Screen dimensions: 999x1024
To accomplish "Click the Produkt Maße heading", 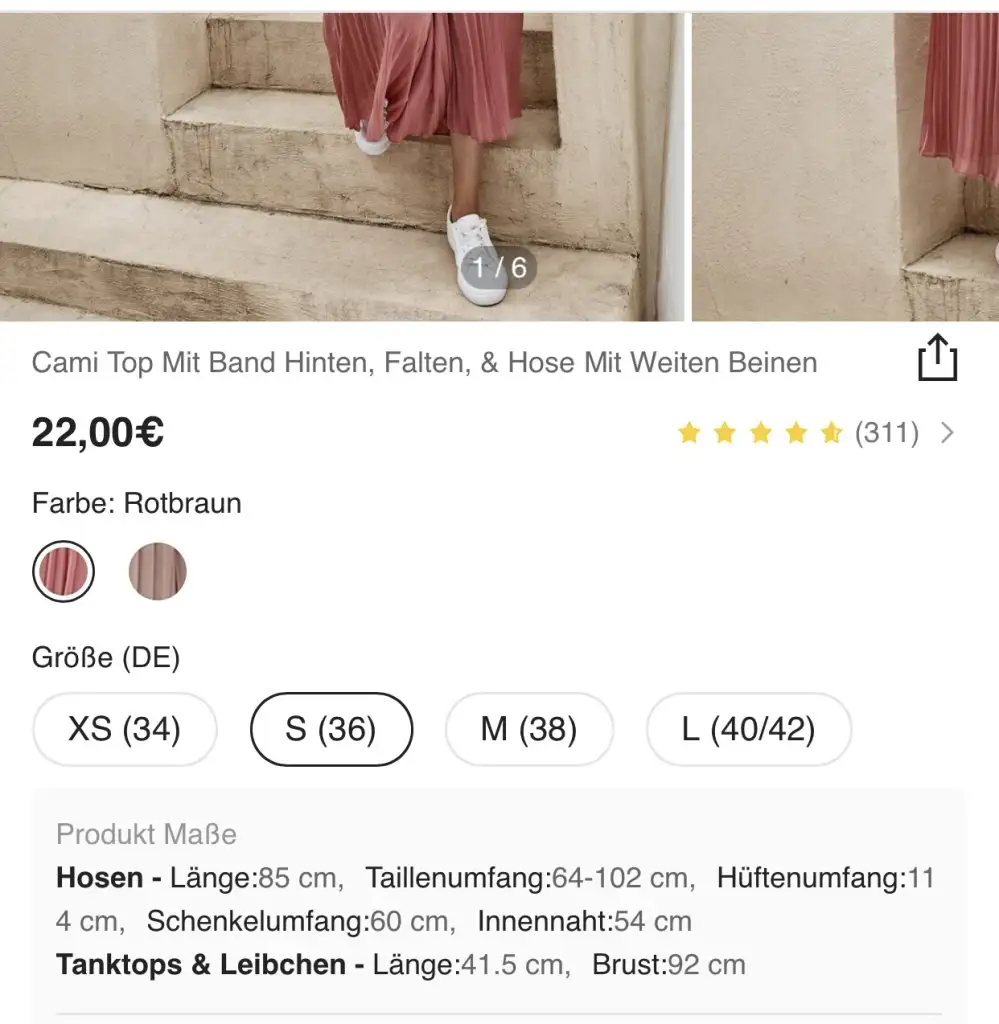I will pos(146,834).
